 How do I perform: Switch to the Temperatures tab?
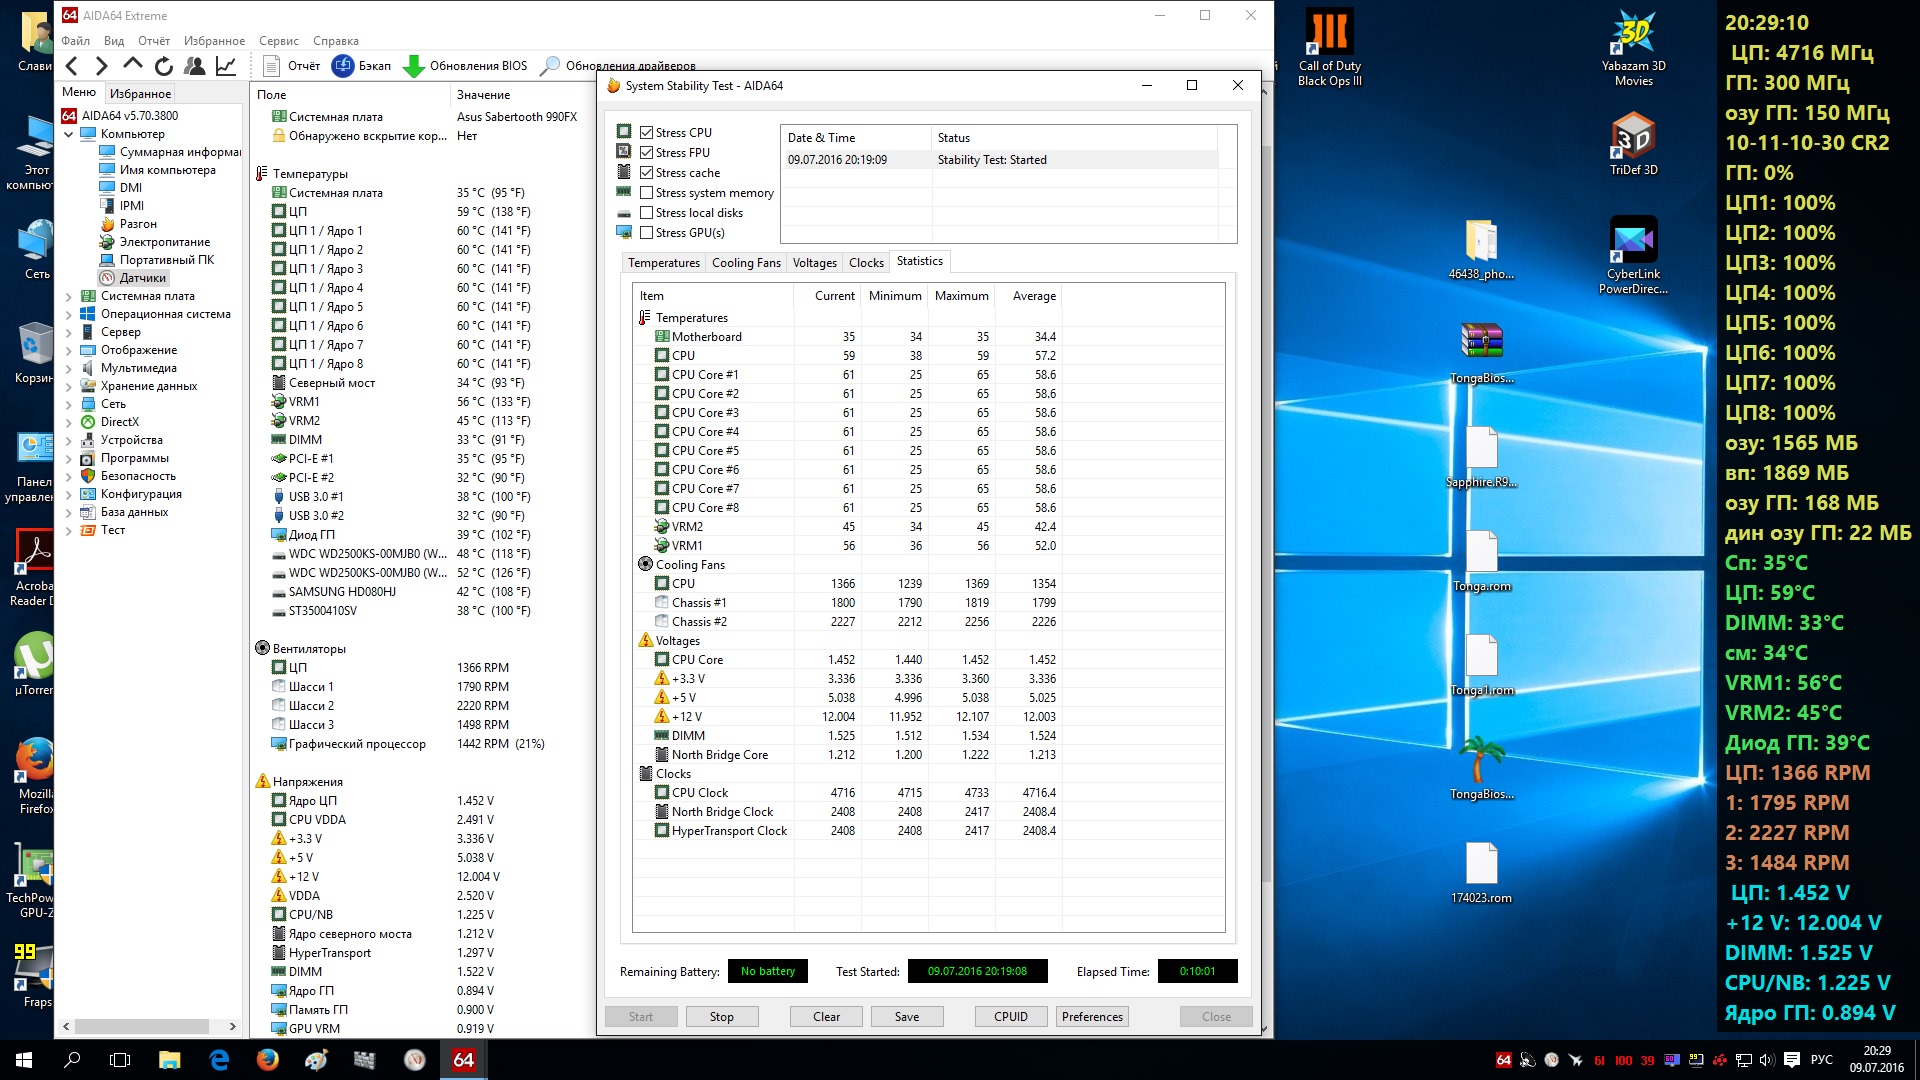coord(663,263)
